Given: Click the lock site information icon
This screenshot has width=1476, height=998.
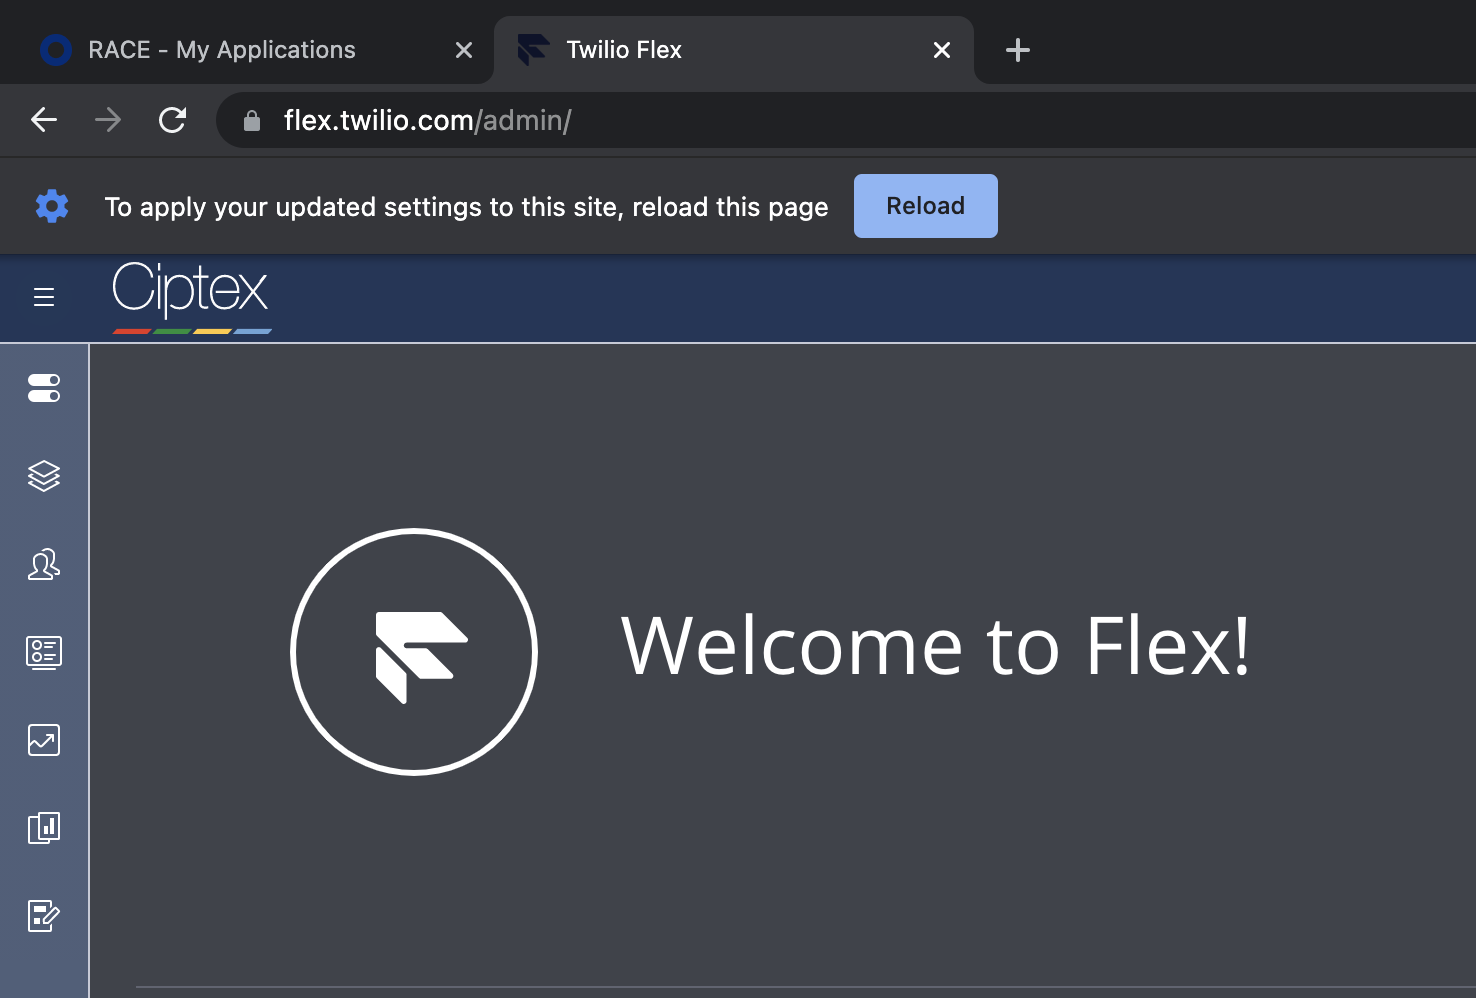Looking at the screenshot, I should pyautogui.click(x=252, y=121).
